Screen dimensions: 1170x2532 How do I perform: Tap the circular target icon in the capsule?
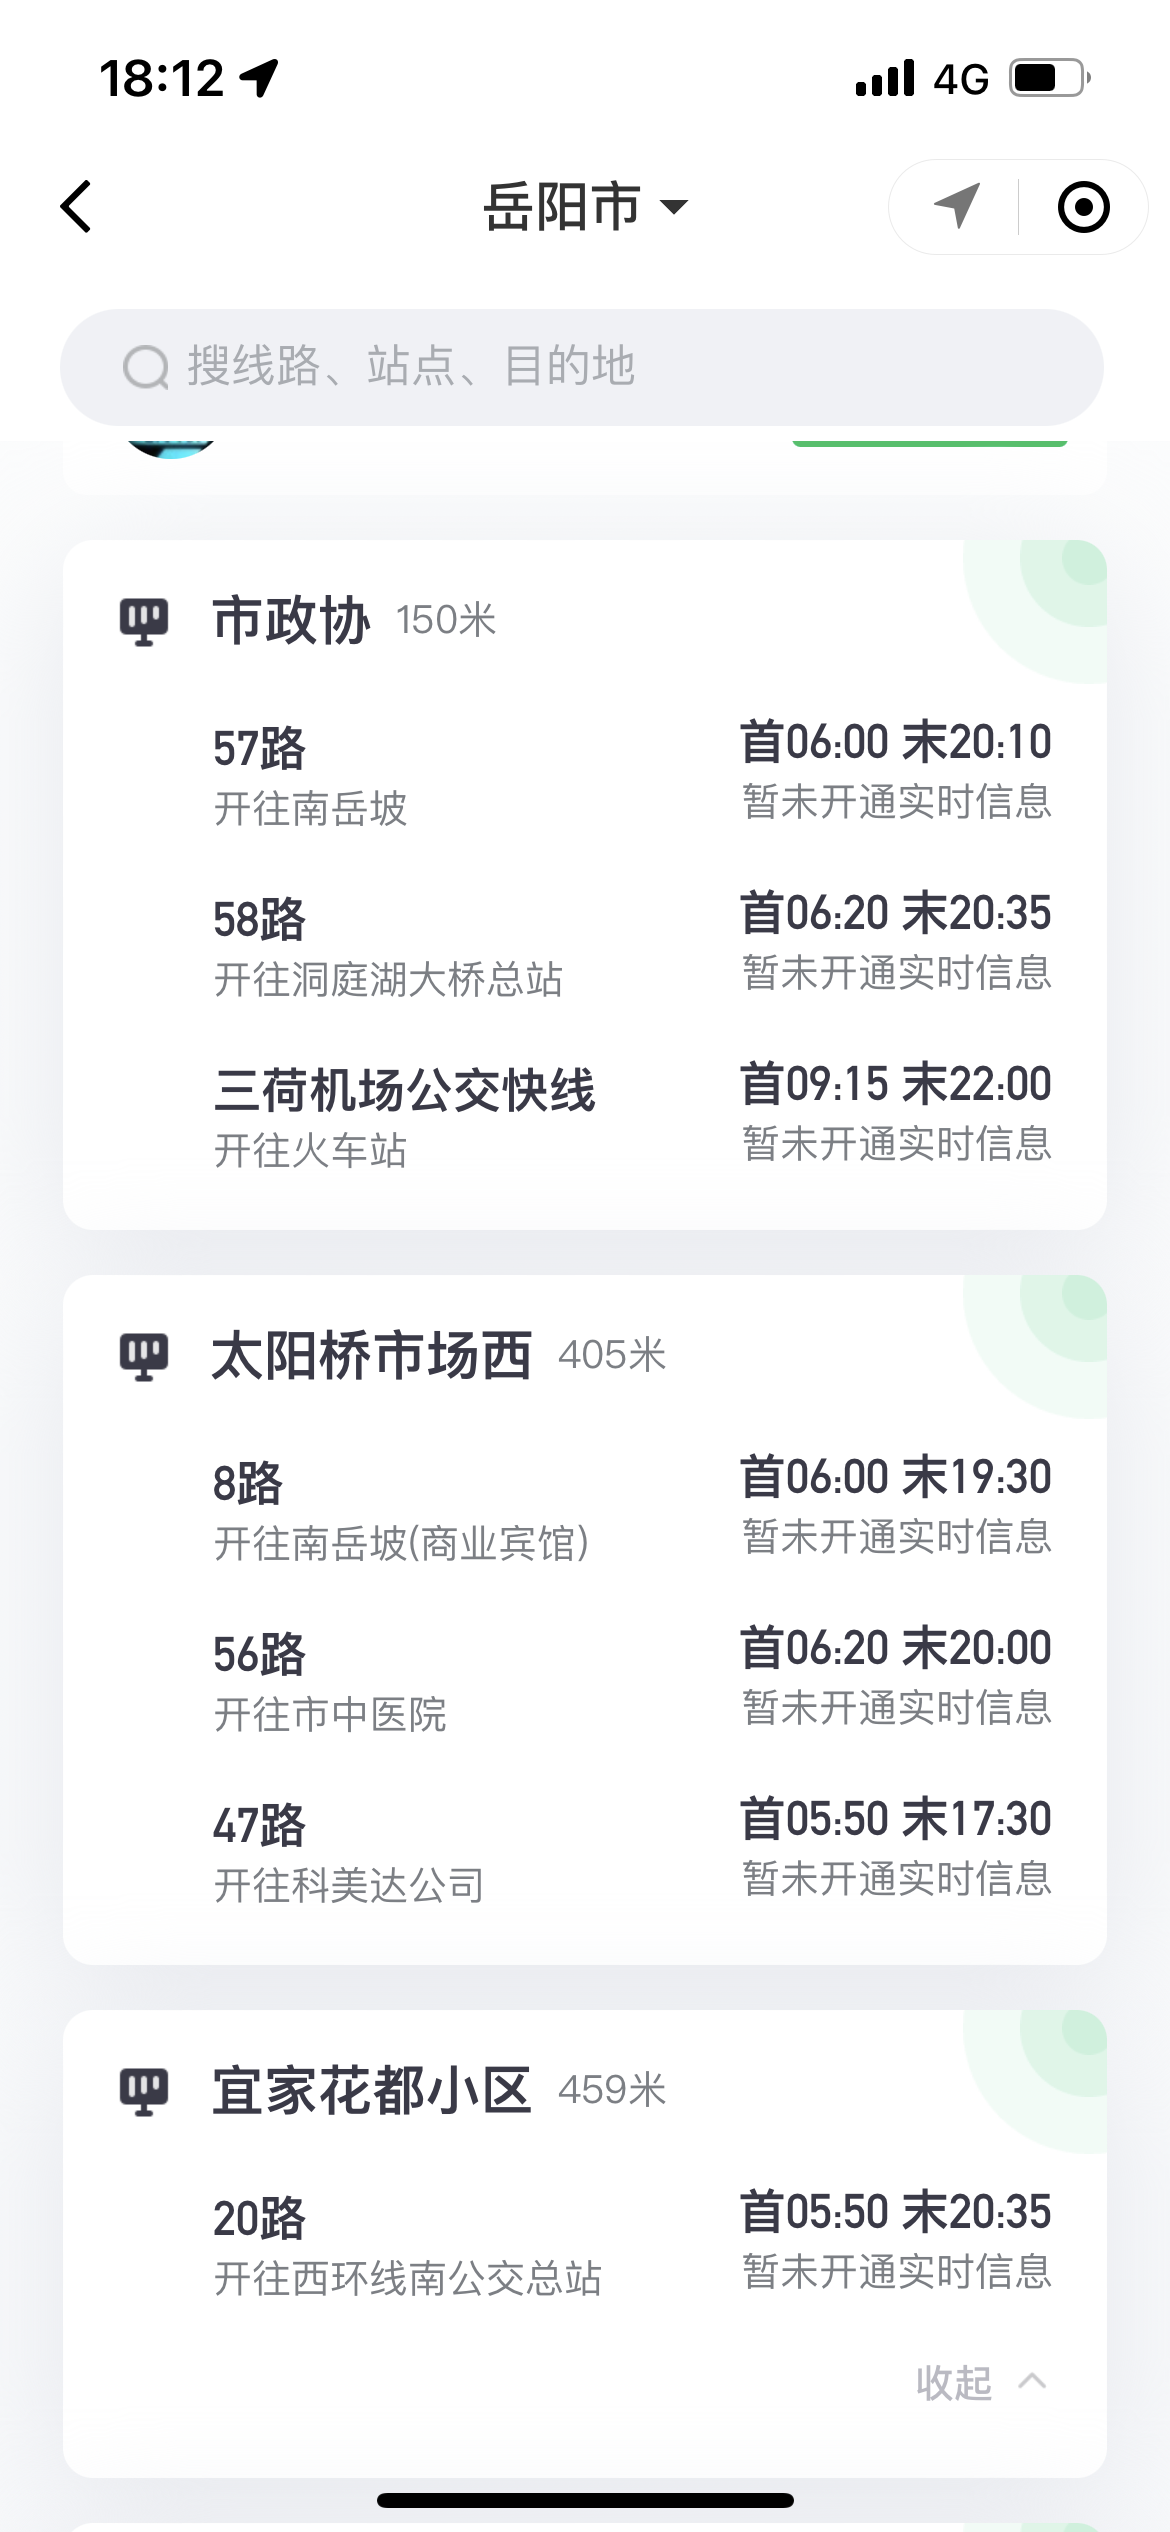1083,207
